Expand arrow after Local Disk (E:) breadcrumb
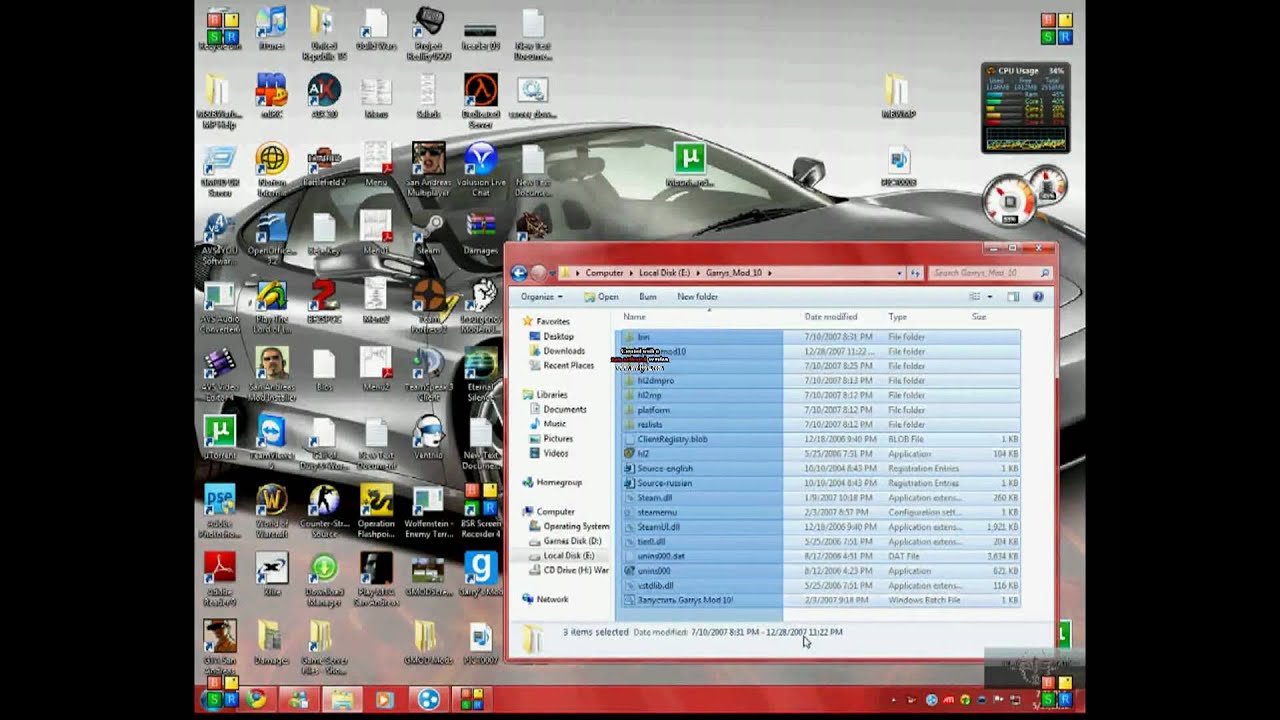 pos(696,273)
